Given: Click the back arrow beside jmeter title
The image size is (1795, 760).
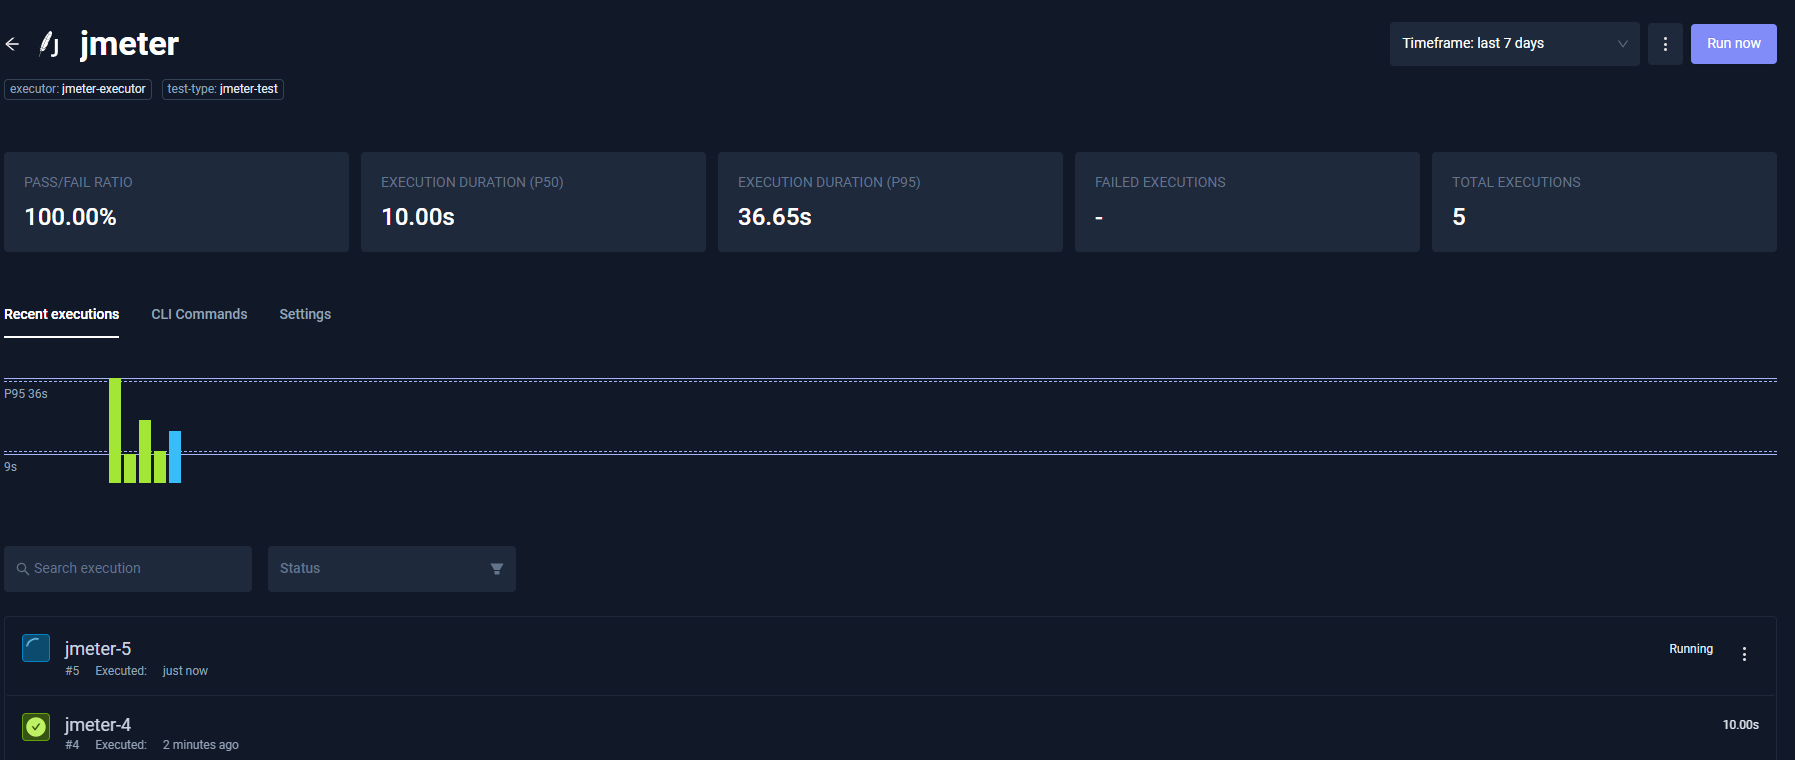Looking at the screenshot, I should pyautogui.click(x=12, y=44).
